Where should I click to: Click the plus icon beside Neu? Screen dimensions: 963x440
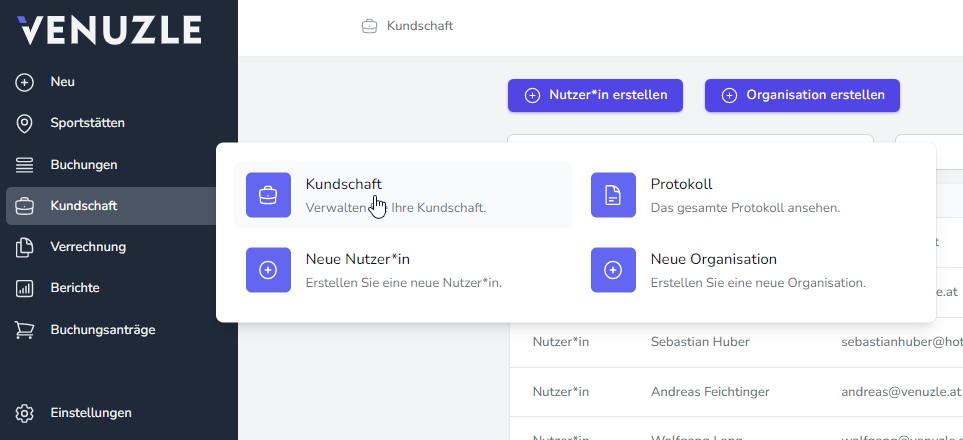coord(25,82)
